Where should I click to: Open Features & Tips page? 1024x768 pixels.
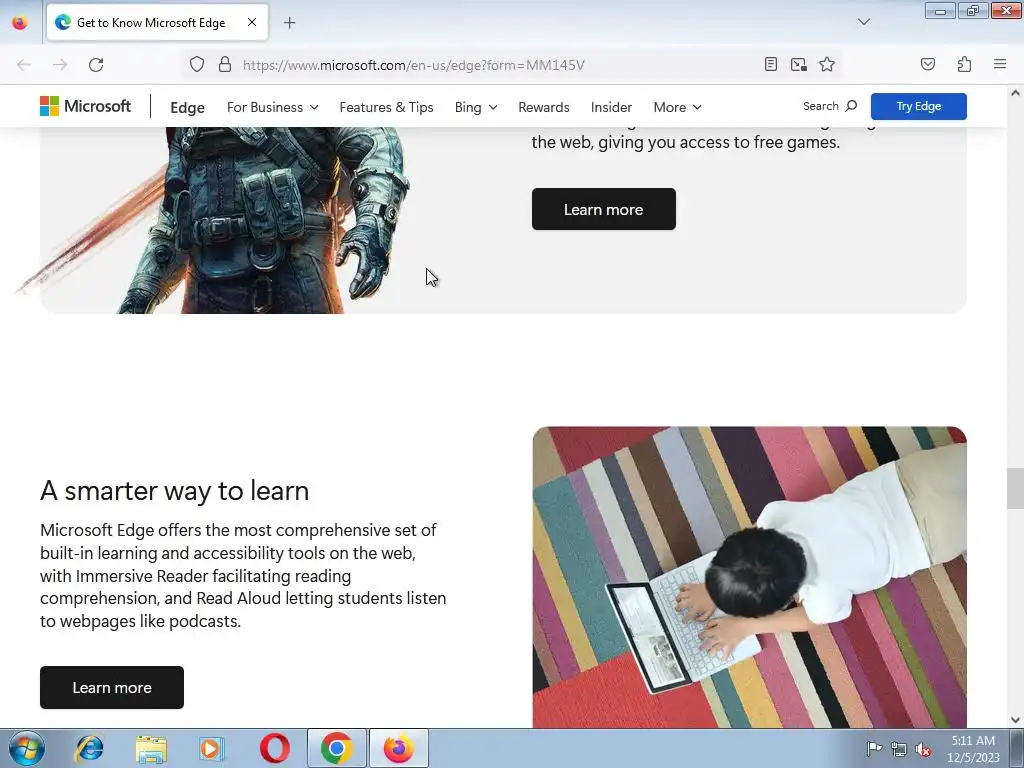pos(387,107)
